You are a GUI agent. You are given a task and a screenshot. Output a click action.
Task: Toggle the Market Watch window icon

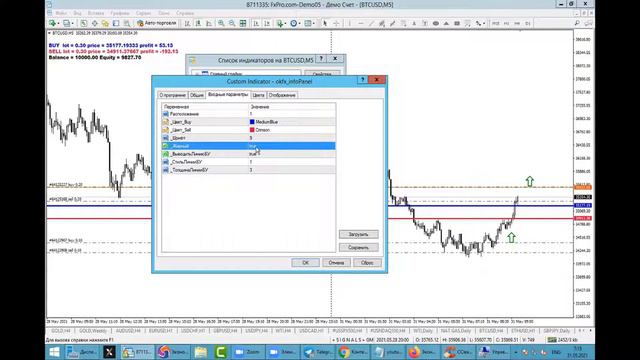click(x=84, y=23)
